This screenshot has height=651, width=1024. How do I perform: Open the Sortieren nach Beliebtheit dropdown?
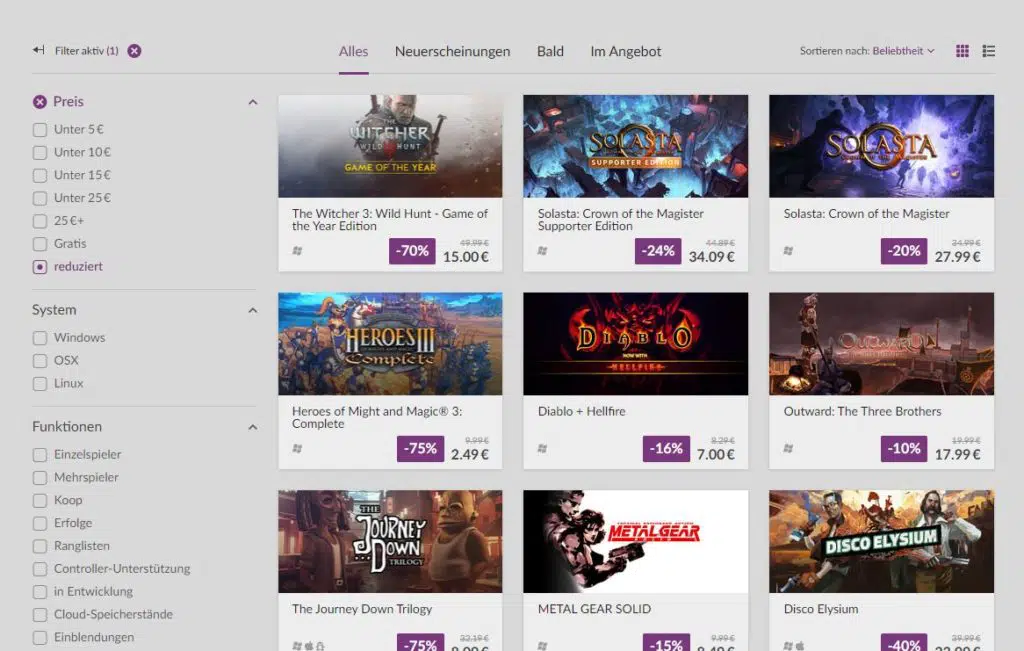click(x=867, y=51)
